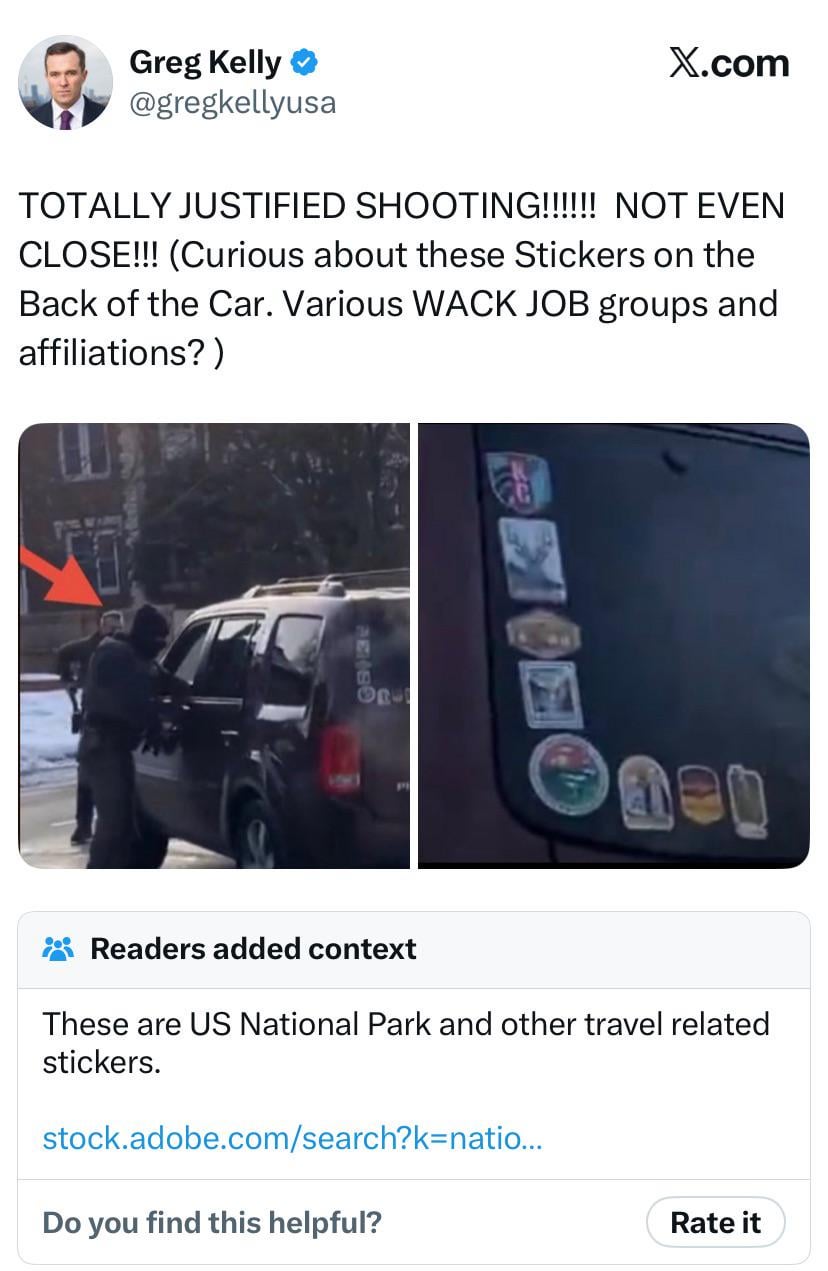The height and width of the screenshot is (1271, 828).
Task: Open Greg Kelly's profile avatar
Action: pos(65,83)
